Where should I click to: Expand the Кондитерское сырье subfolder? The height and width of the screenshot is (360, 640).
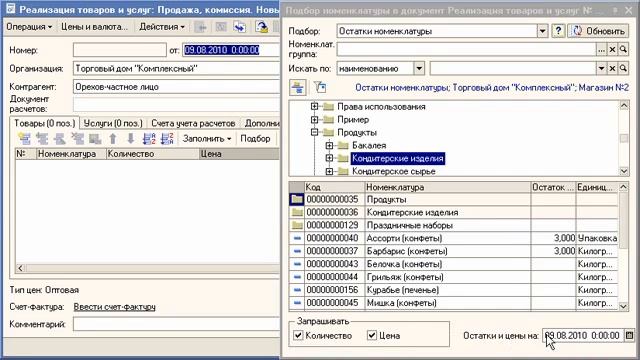(x=329, y=171)
